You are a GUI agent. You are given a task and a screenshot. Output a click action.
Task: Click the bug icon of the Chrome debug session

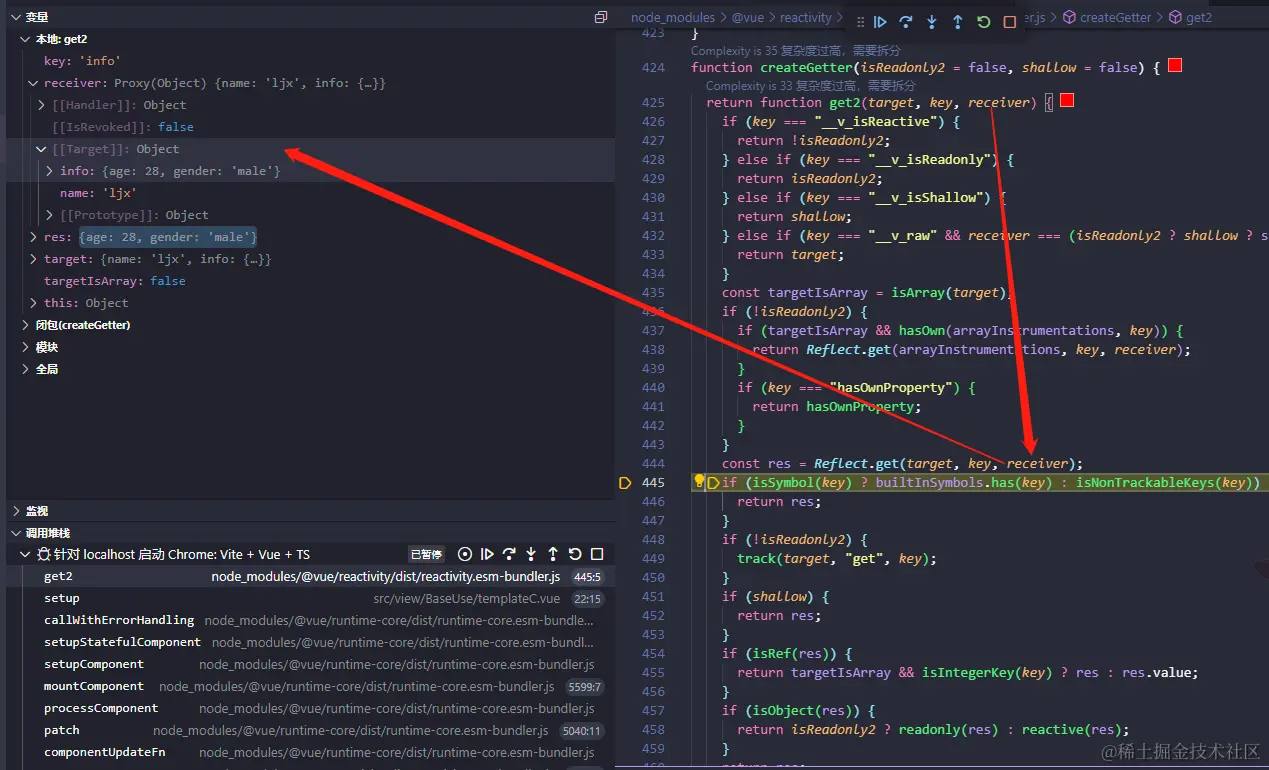44,554
